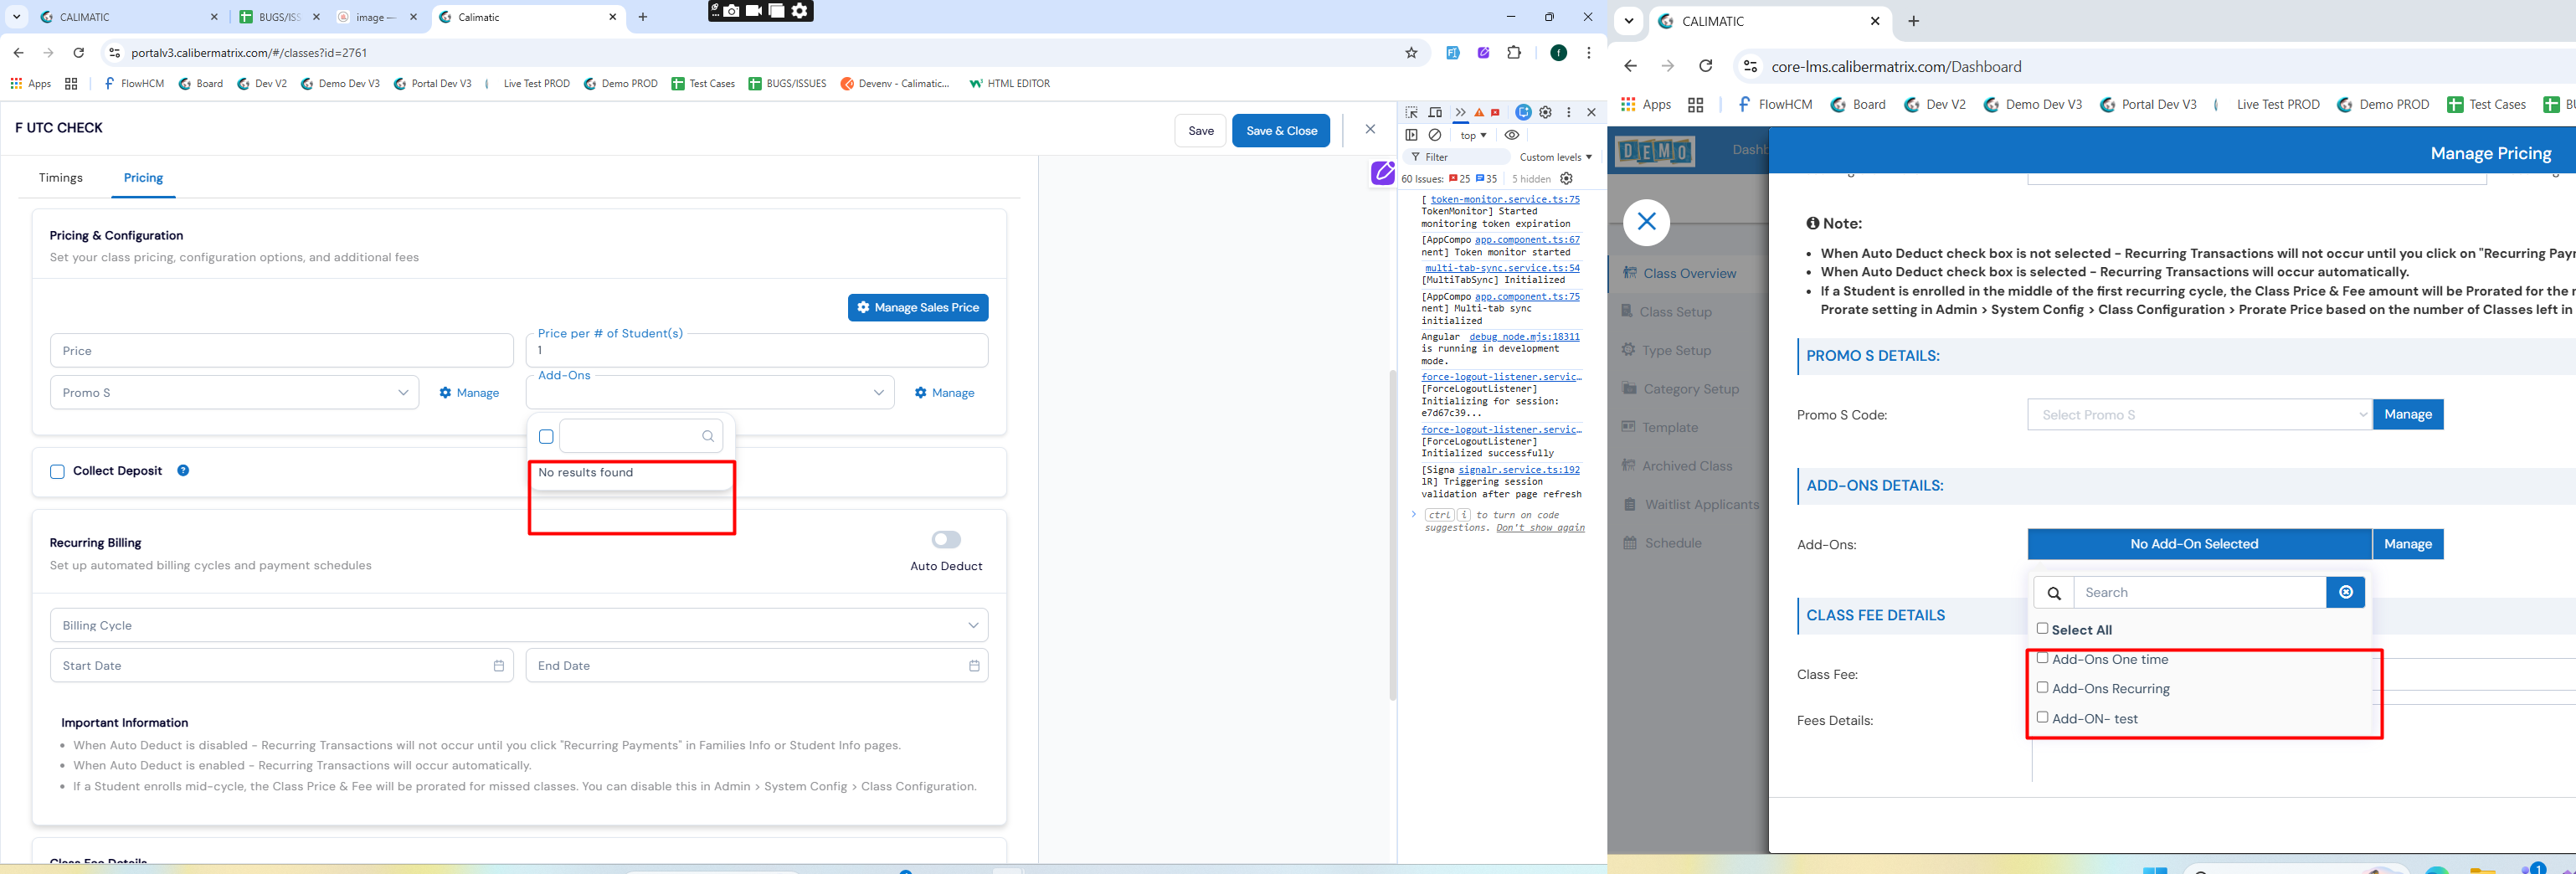Screen dimensions: 2576x874
Task: Click the Manage link next to Add-Ons dropdown
Action: 944,393
